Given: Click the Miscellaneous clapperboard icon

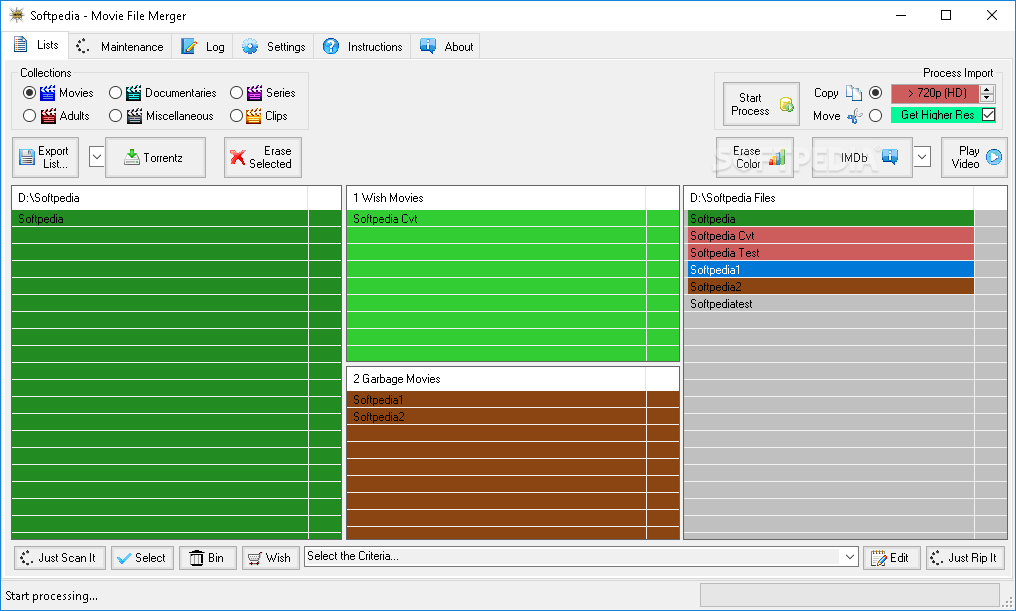Looking at the screenshot, I should 134,116.
